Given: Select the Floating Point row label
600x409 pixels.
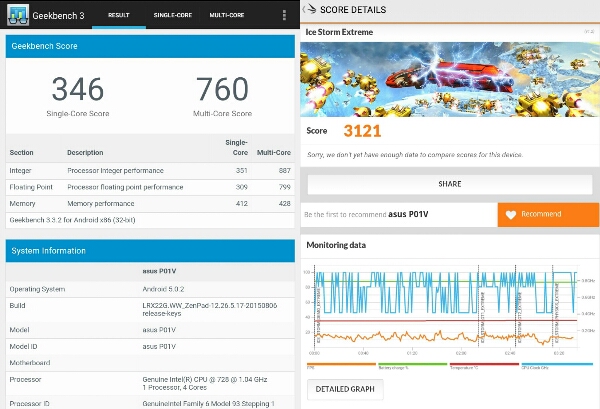Looking at the screenshot, I should pyautogui.click(x=31, y=187).
